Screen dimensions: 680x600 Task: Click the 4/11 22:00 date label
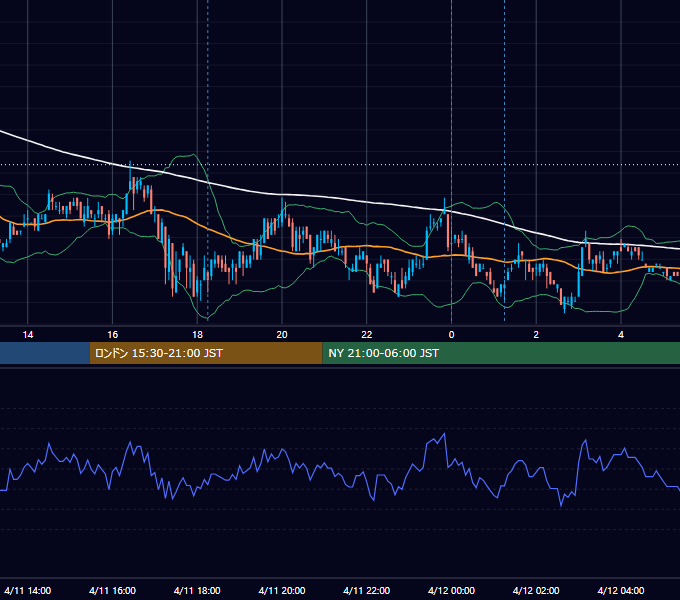(x=367, y=590)
